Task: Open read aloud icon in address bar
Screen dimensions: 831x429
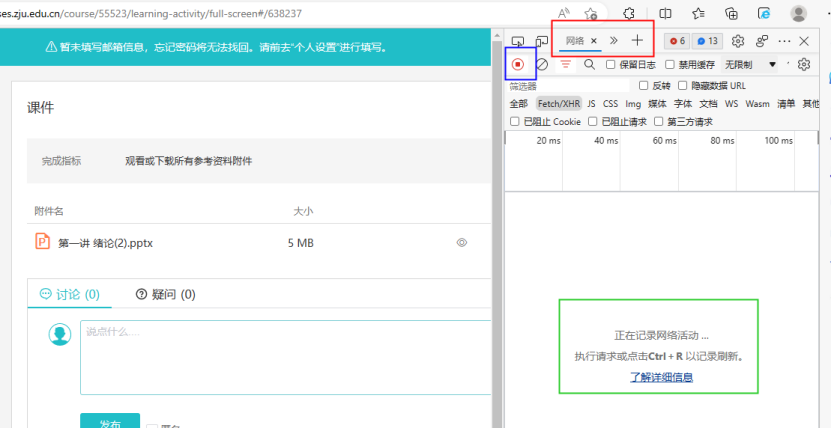Action: point(564,13)
